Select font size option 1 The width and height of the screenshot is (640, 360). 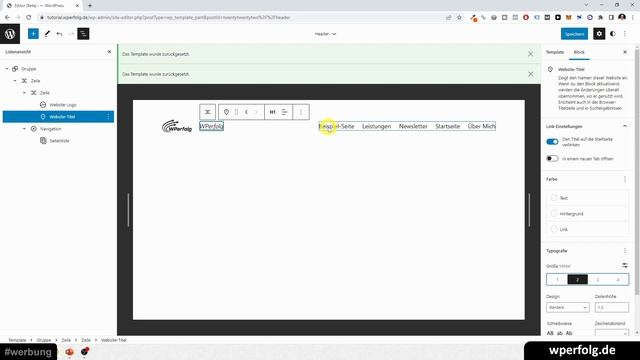click(557, 280)
